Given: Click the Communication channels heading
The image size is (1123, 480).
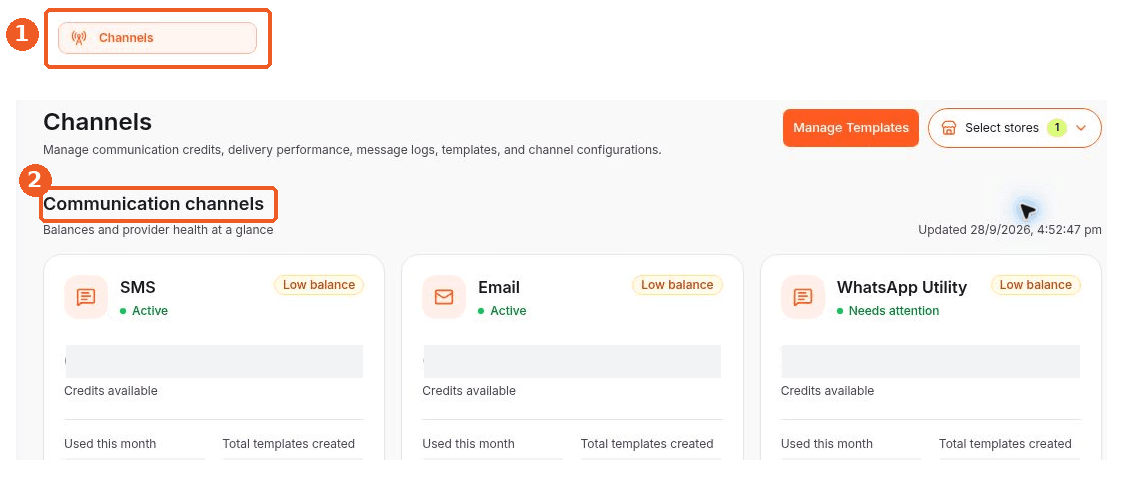Looking at the screenshot, I should pyautogui.click(x=153, y=204).
